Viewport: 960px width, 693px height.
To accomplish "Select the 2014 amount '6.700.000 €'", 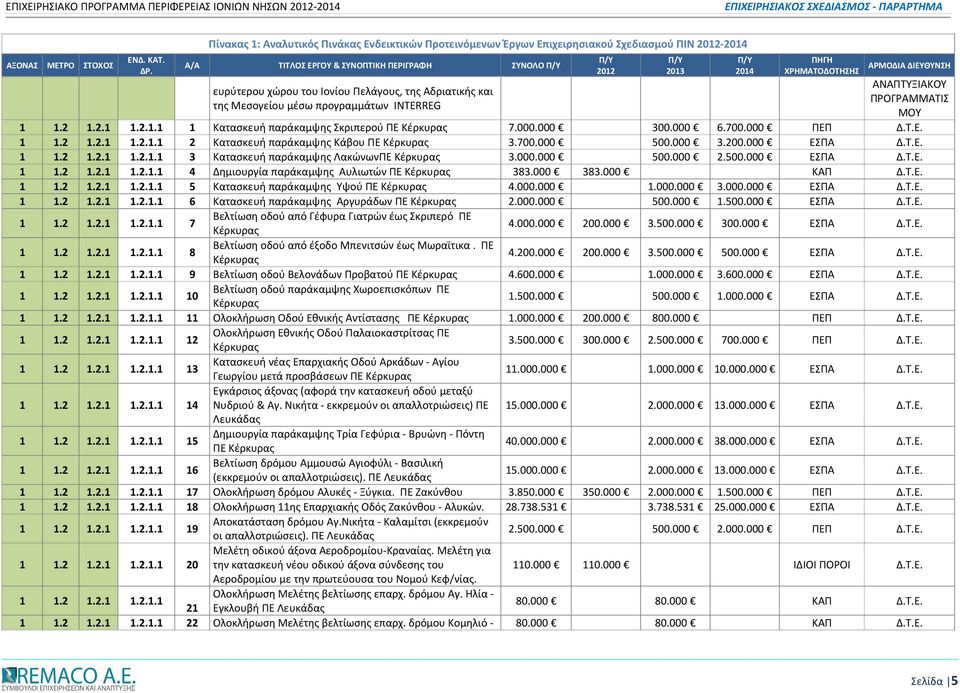I will [x=744, y=128].
